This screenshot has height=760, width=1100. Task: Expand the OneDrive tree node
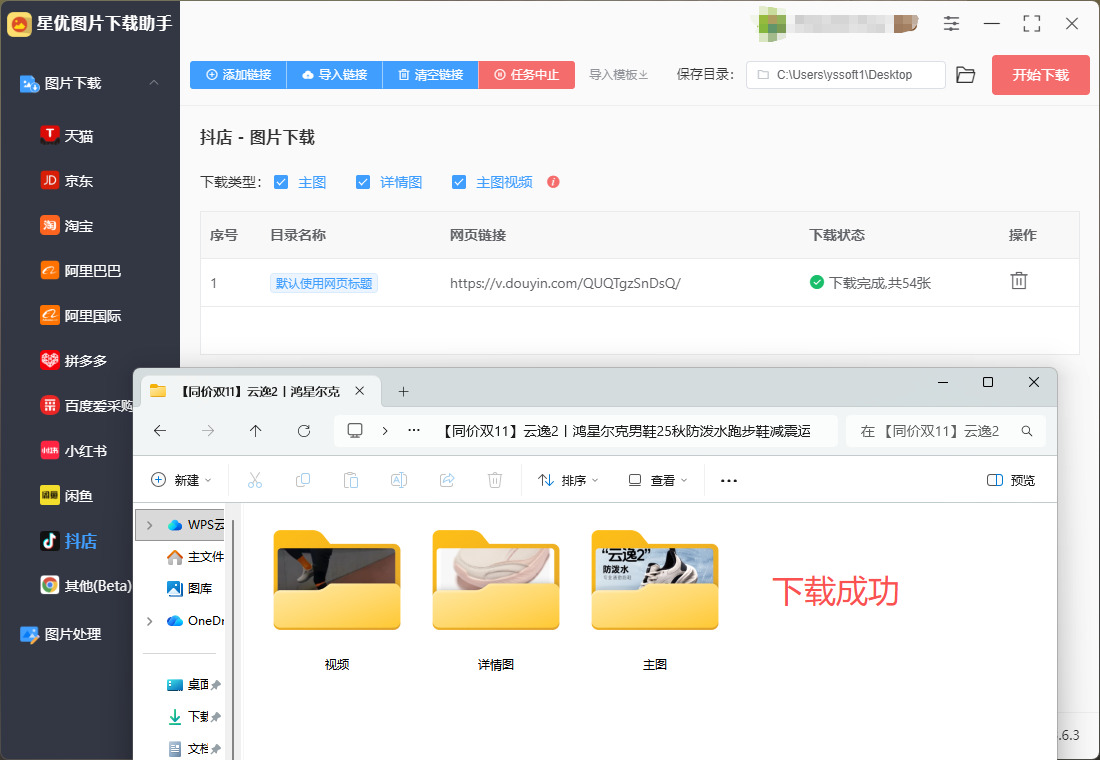pos(149,620)
